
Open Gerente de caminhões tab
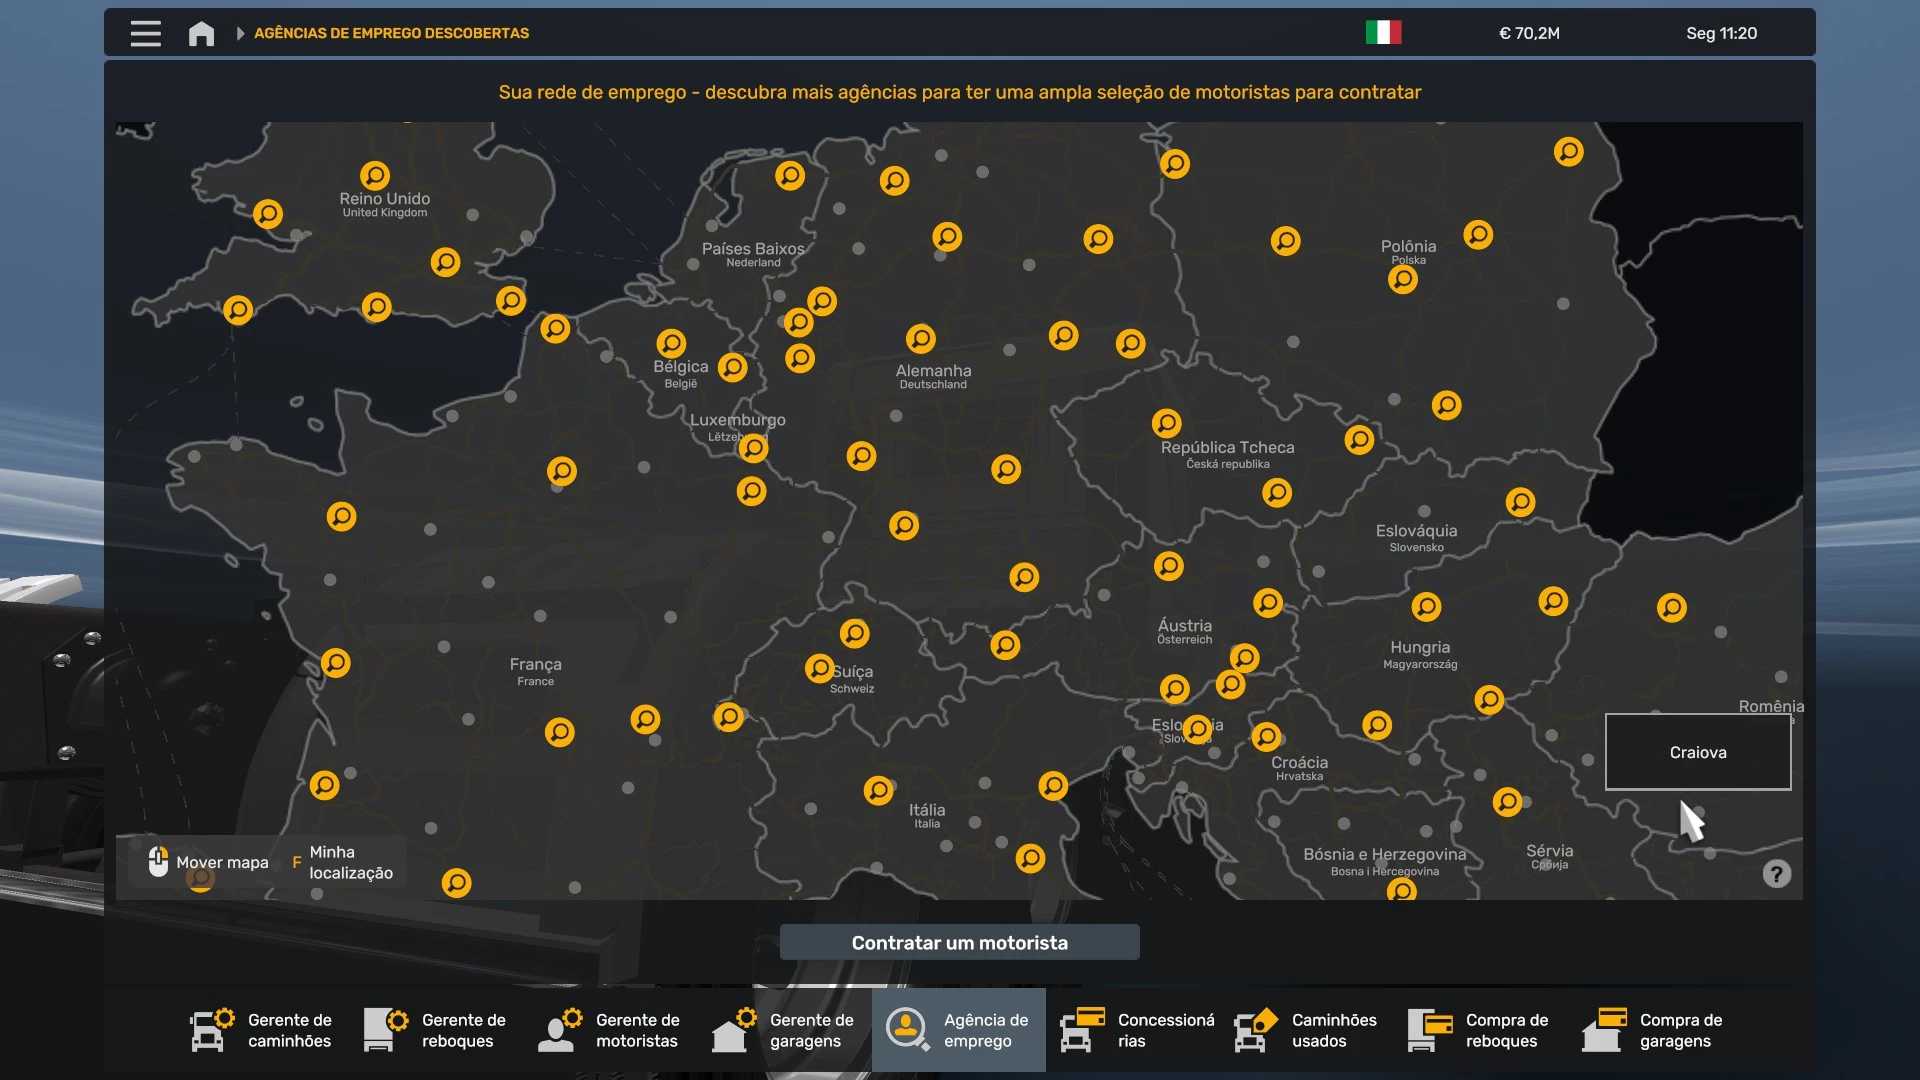pyautogui.click(x=263, y=1030)
